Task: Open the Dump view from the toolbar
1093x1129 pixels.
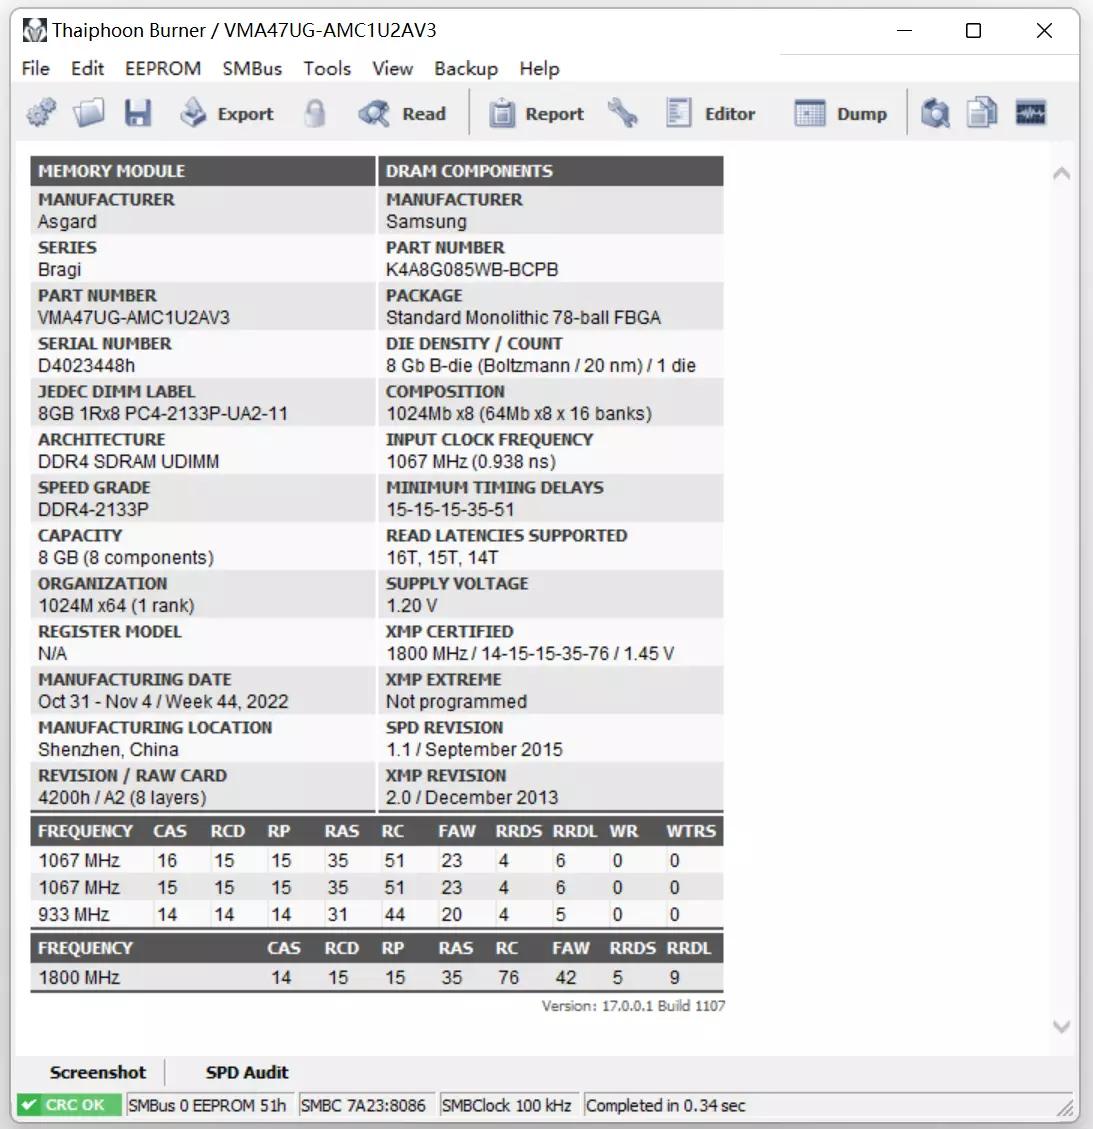Action: (x=840, y=113)
